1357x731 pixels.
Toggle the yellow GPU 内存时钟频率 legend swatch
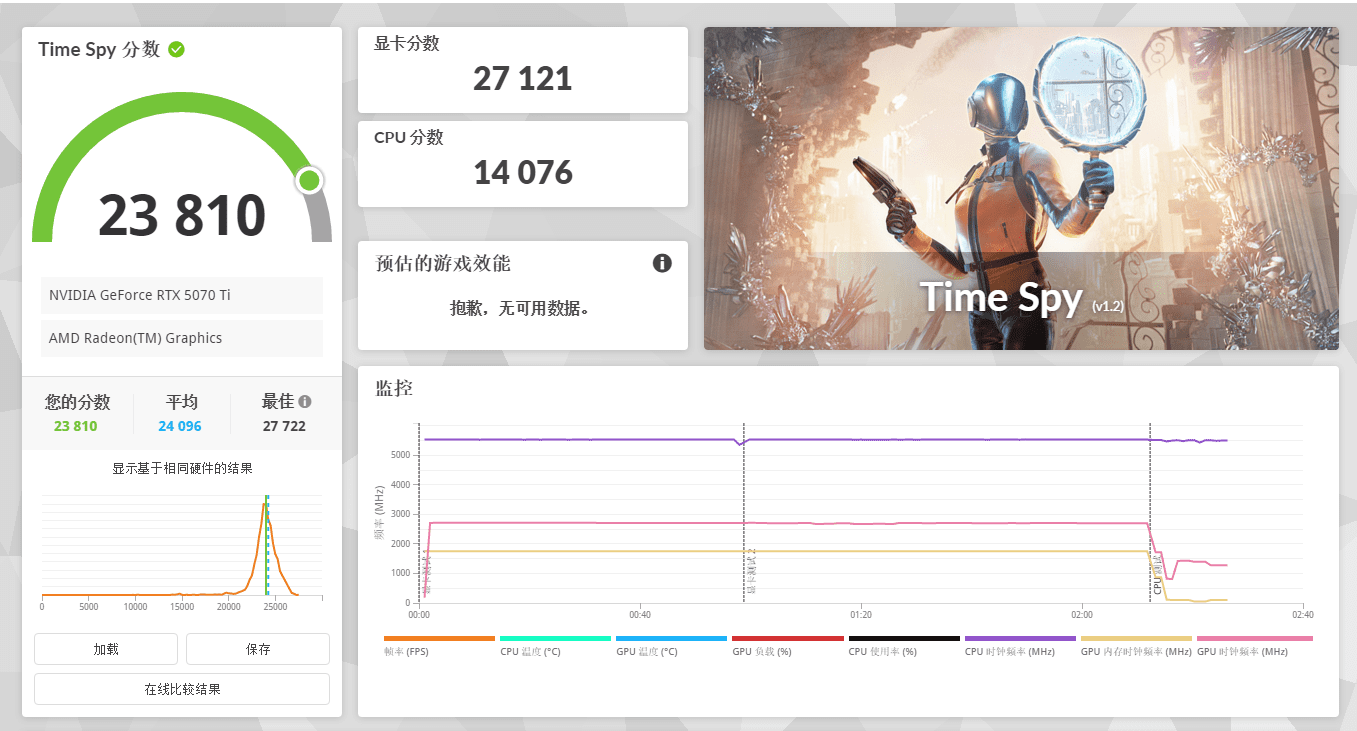click(1136, 638)
